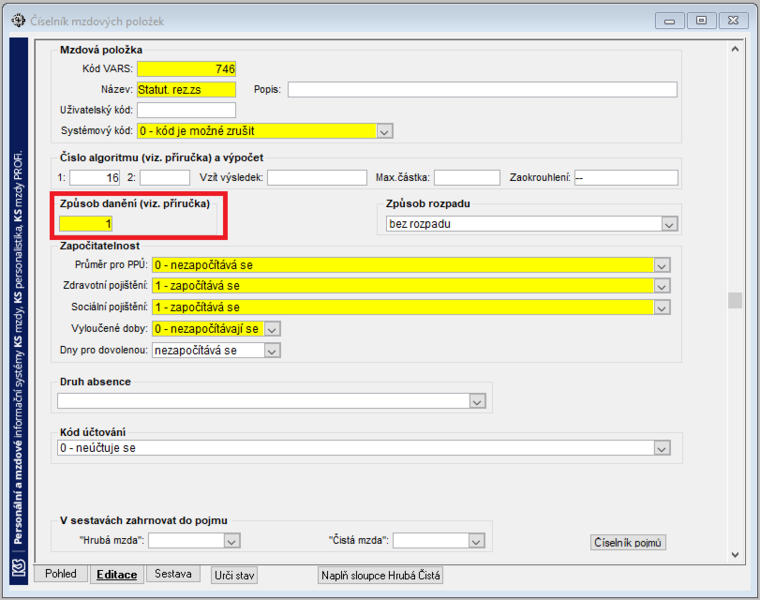Open the "Čistá mzda" dropdown

tap(476, 541)
